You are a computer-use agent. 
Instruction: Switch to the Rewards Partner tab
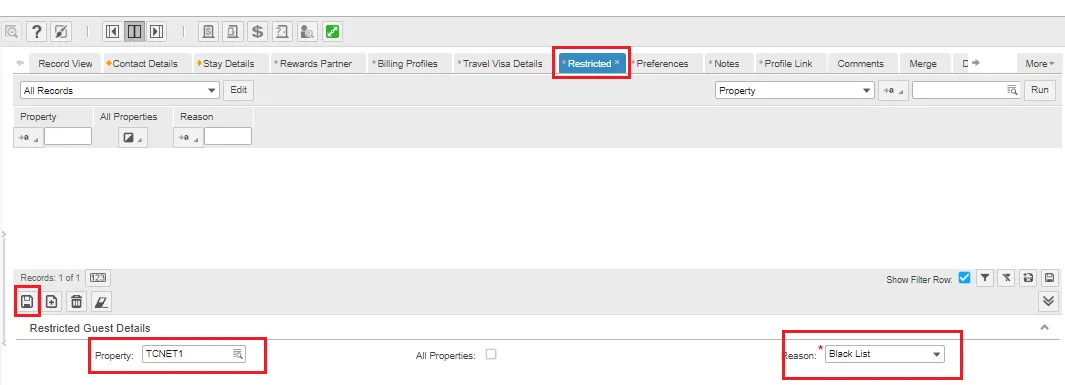[316, 63]
